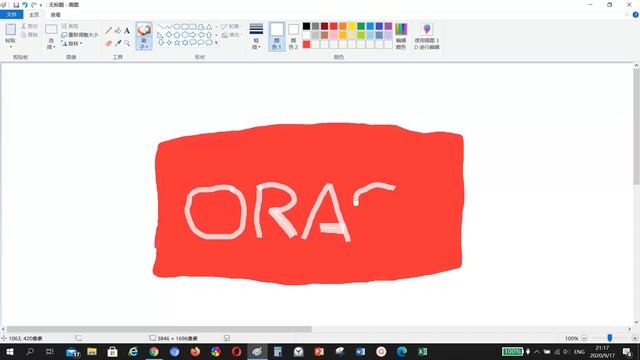The image size is (640, 360).
Task: Select the Magnifier tool
Action: click(x=127, y=43)
